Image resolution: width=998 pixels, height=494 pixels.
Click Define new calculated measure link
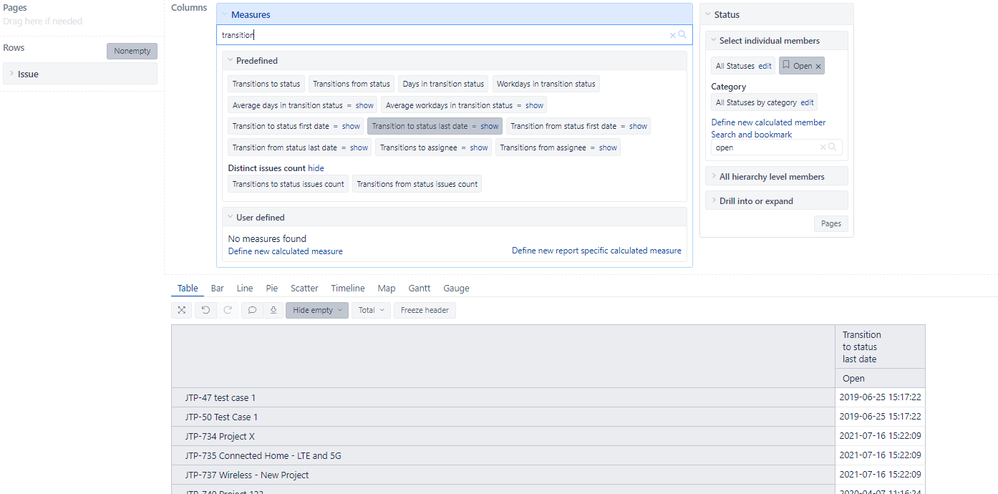pyautogui.click(x=285, y=251)
